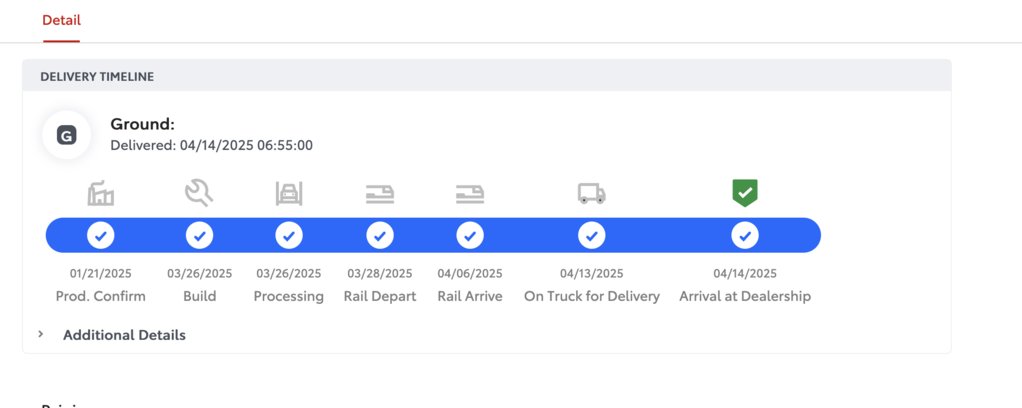Click the Processing step checkmark circle

click(x=289, y=235)
